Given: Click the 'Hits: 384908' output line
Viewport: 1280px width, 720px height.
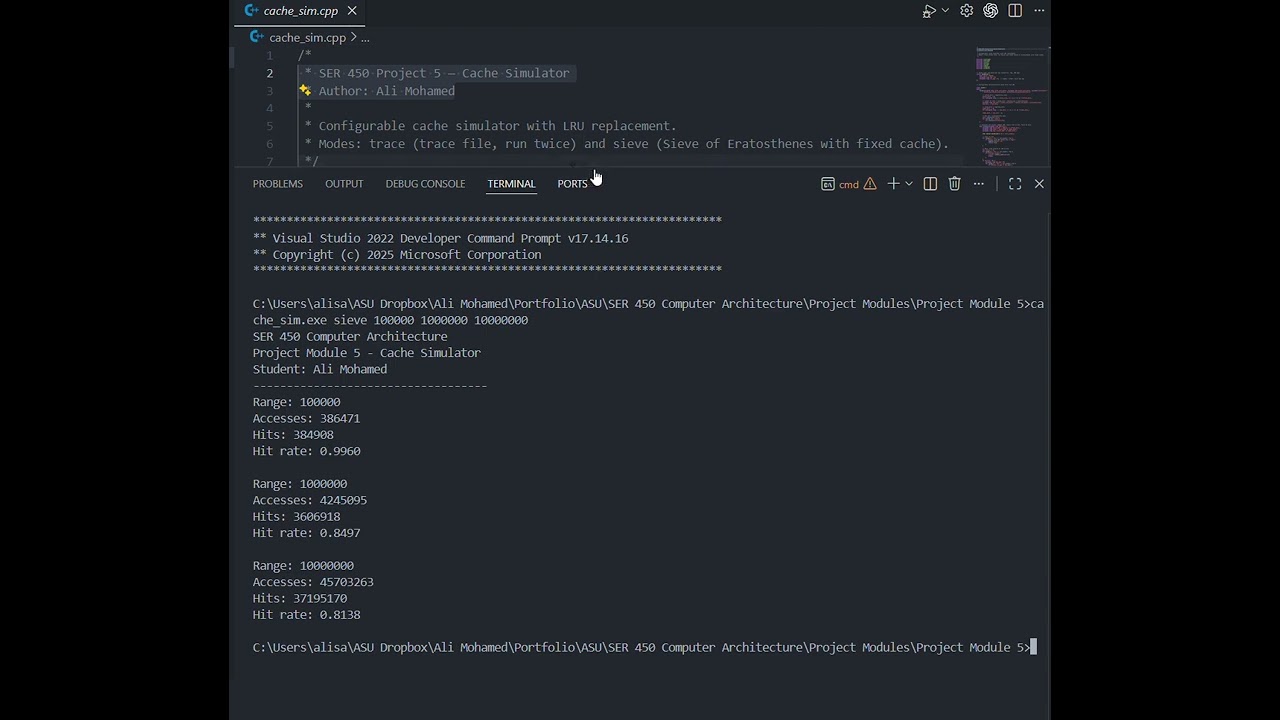Looking at the screenshot, I should click(293, 435).
